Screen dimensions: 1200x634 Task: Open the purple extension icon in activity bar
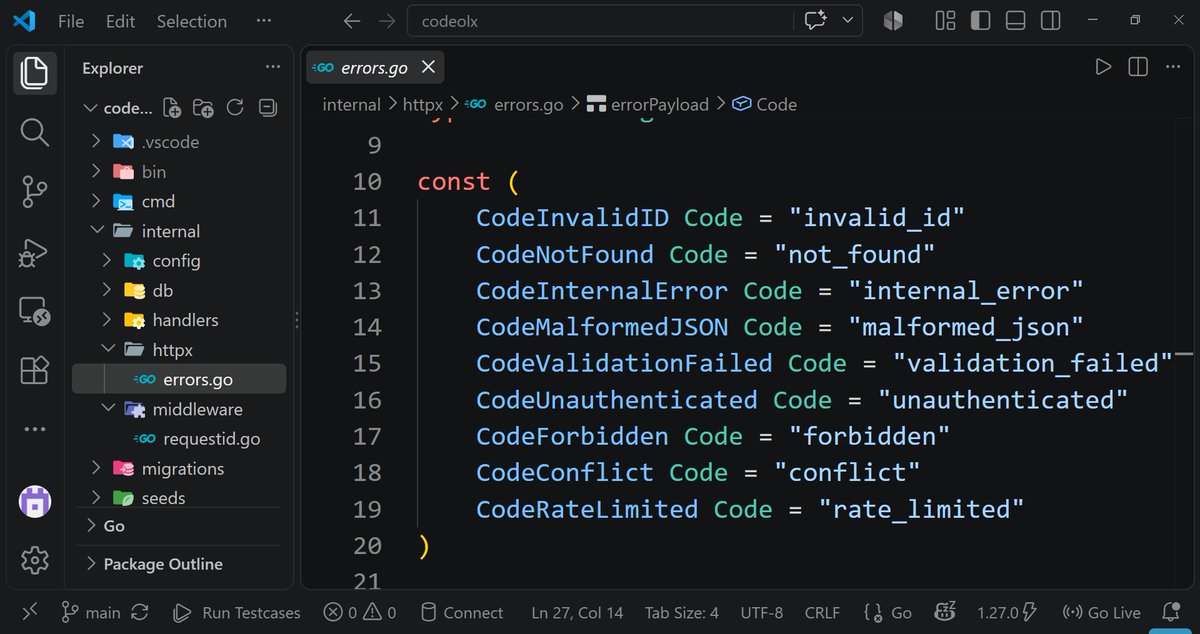coord(34,500)
